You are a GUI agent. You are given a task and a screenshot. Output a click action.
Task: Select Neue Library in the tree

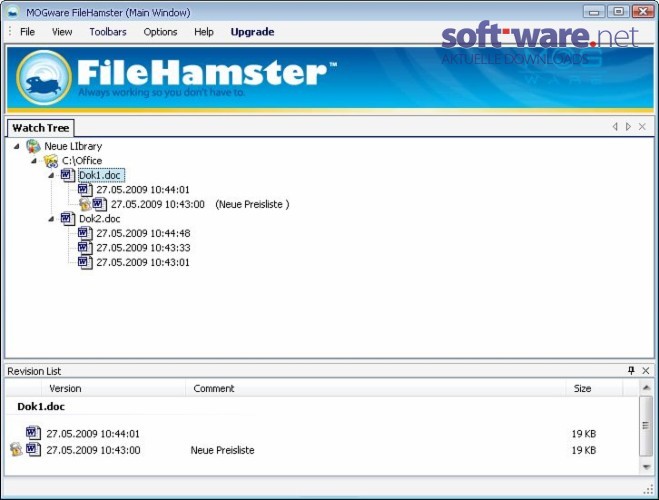[x=73, y=146]
